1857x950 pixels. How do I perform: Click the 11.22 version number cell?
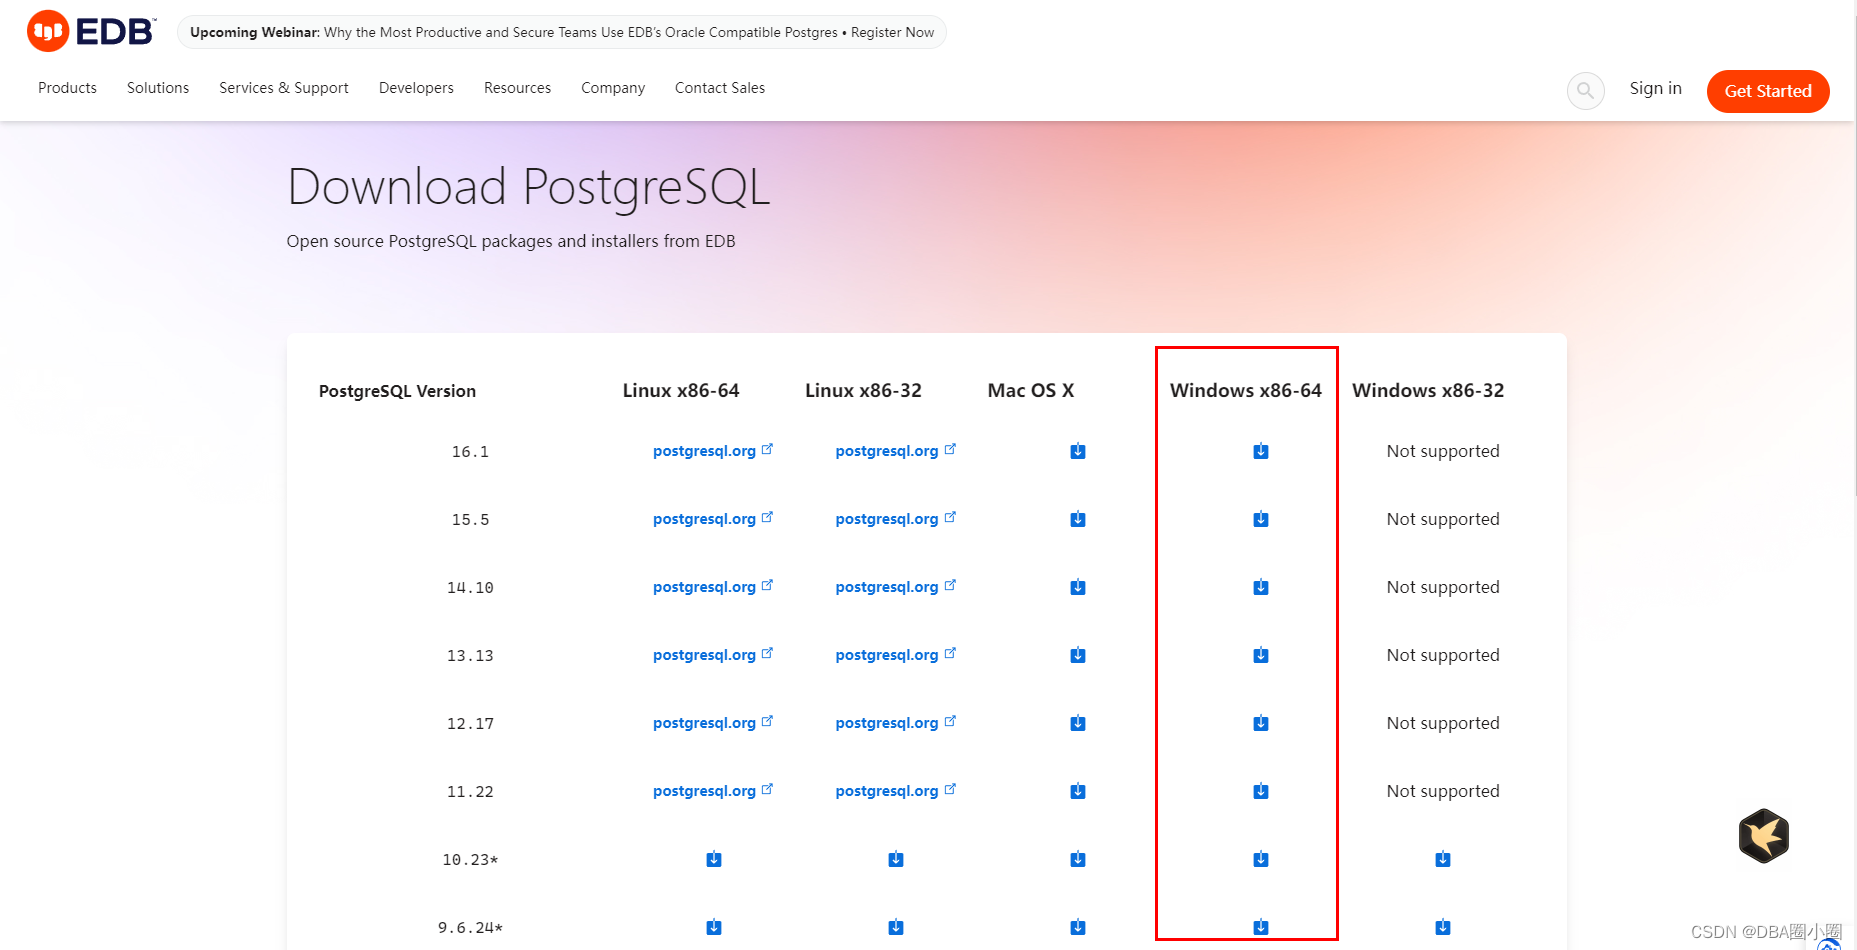pos(470,792)
